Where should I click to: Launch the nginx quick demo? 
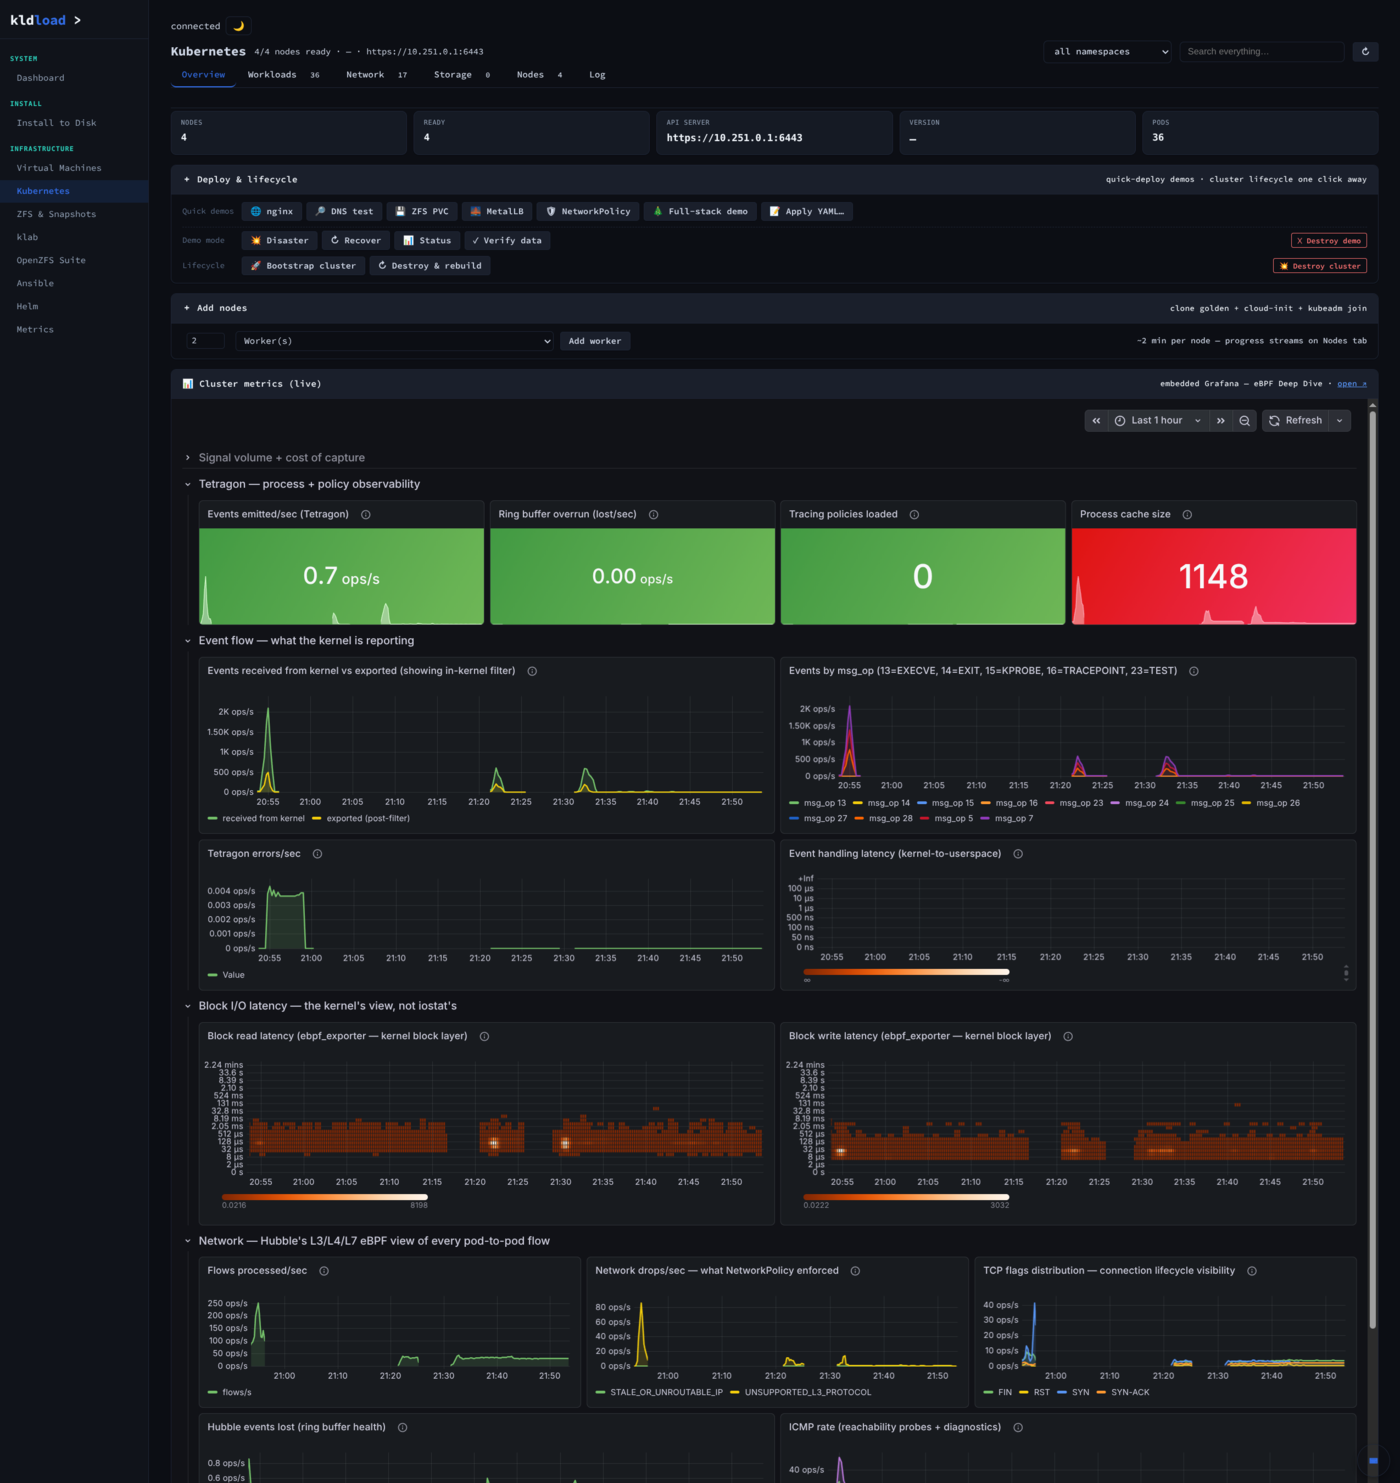[x=272, y=211]
